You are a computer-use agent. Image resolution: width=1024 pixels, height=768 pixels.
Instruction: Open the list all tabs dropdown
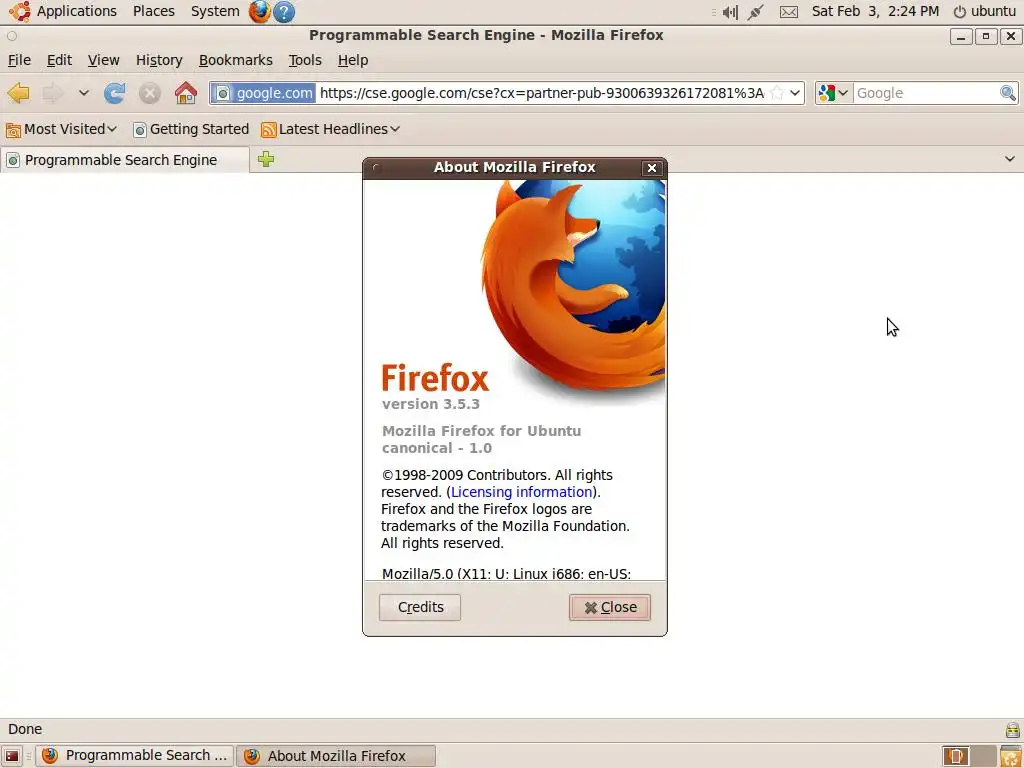[1010, 159]
